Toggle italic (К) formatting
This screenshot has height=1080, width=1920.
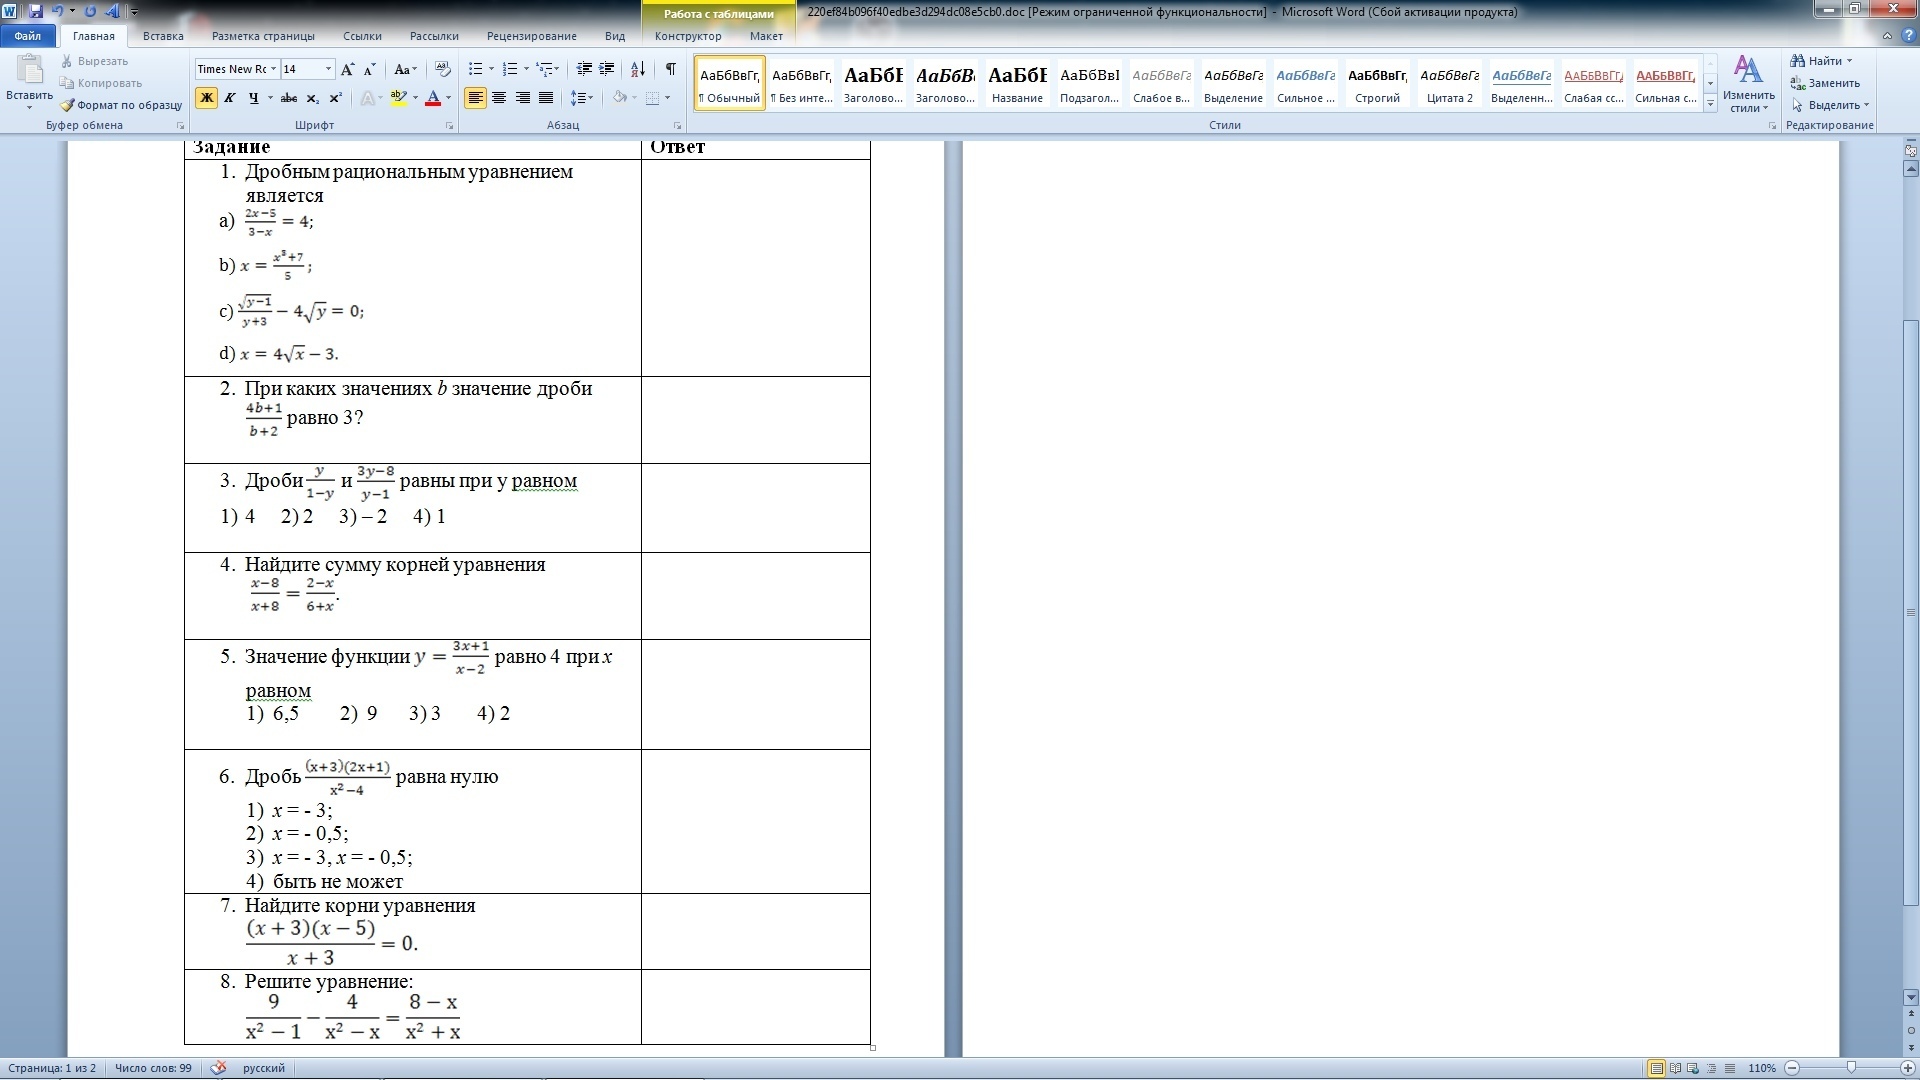pyautogui.click(x=229, y=98)
